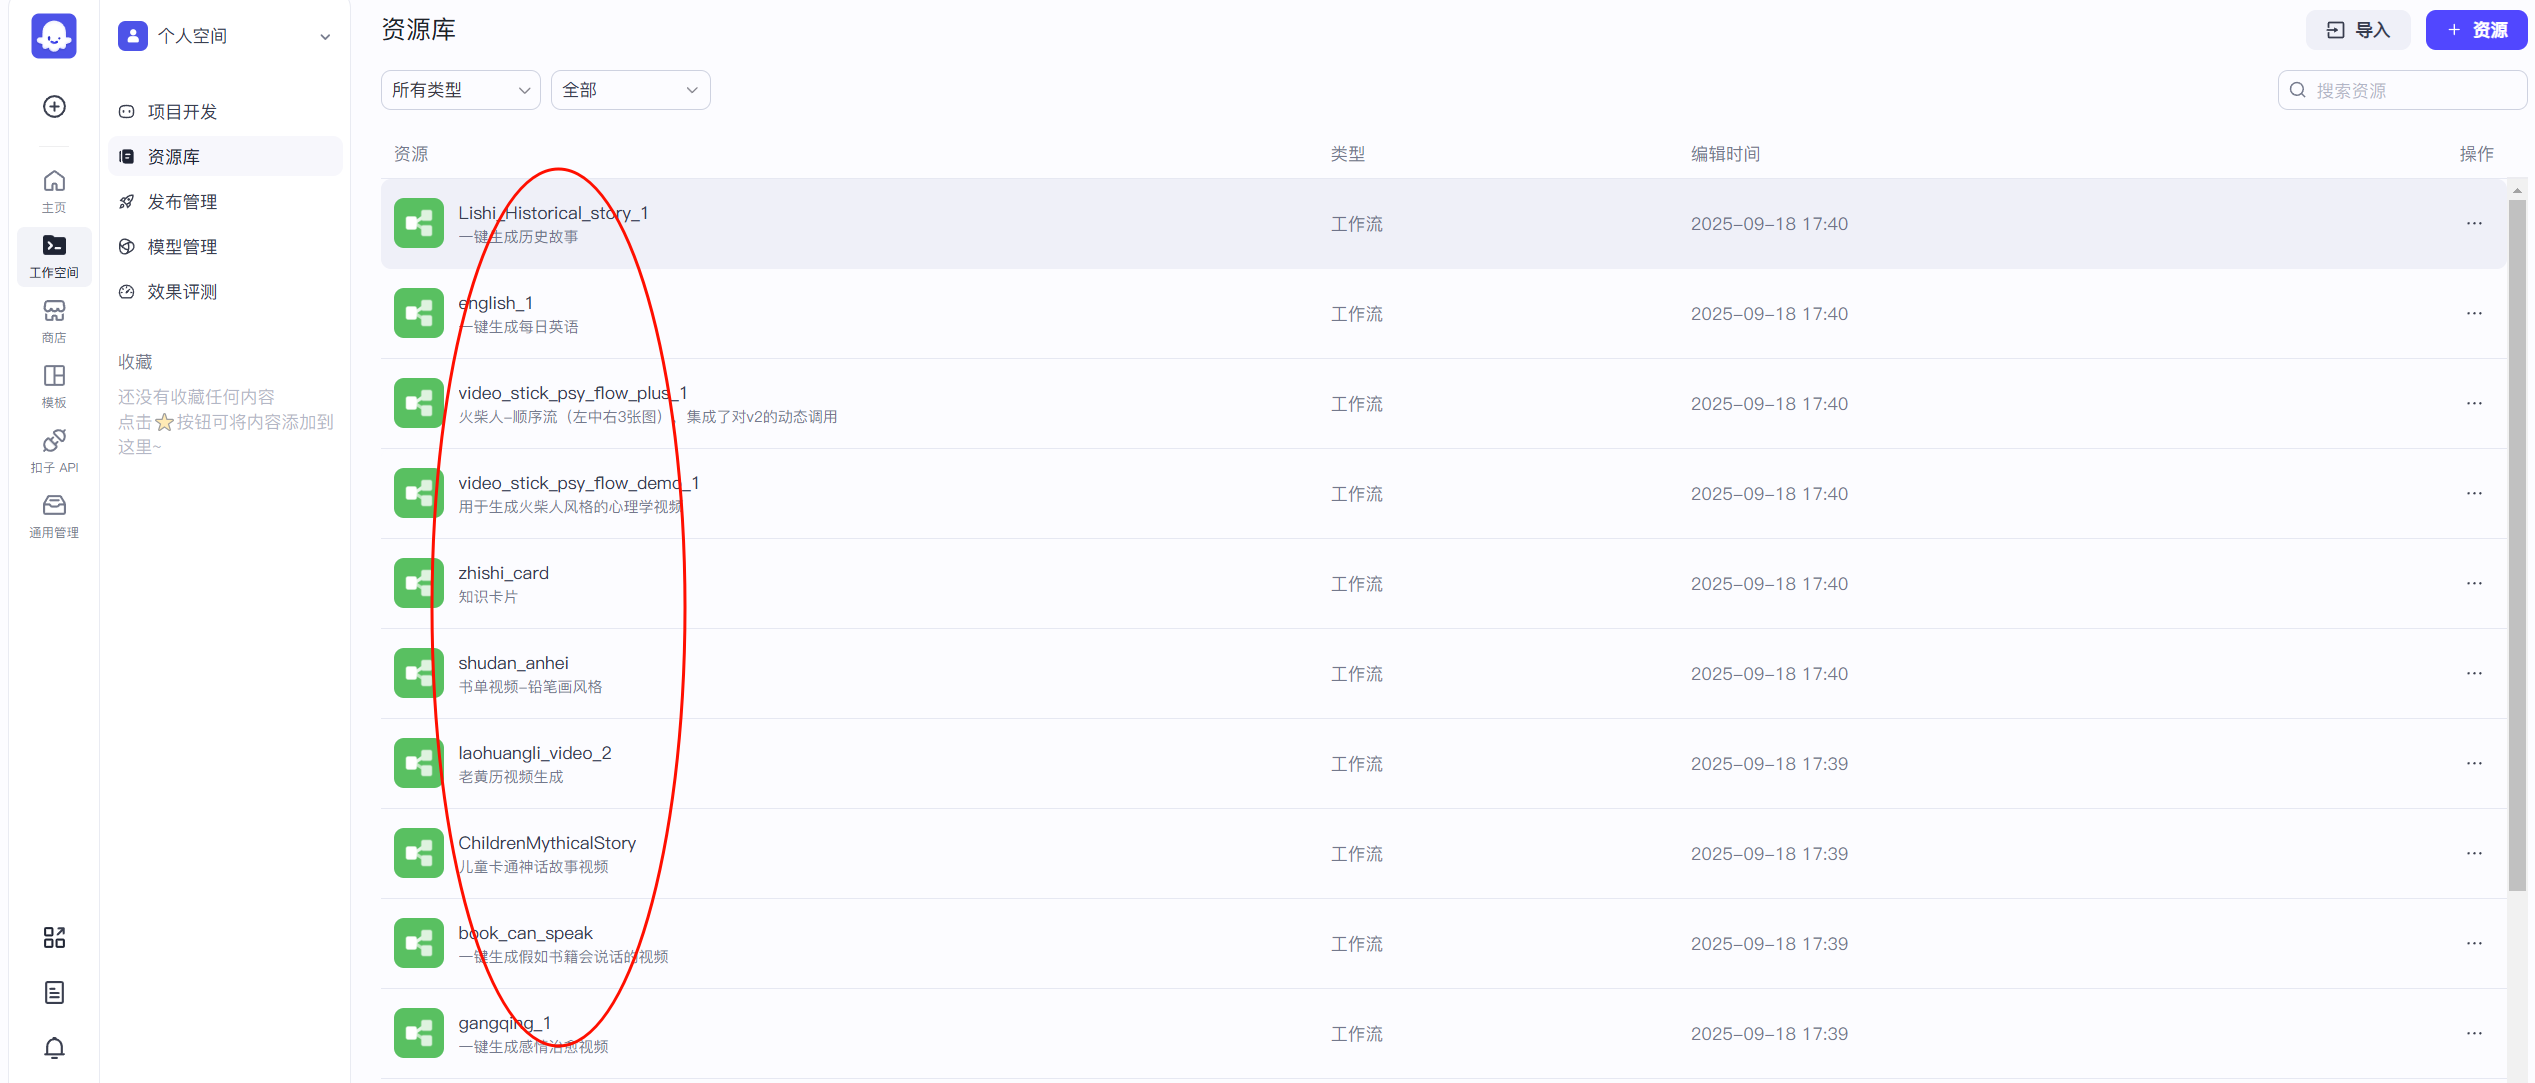Open 模型管理 menu item
This screenshot has height=1083, width=2535.
coord(182,247)
